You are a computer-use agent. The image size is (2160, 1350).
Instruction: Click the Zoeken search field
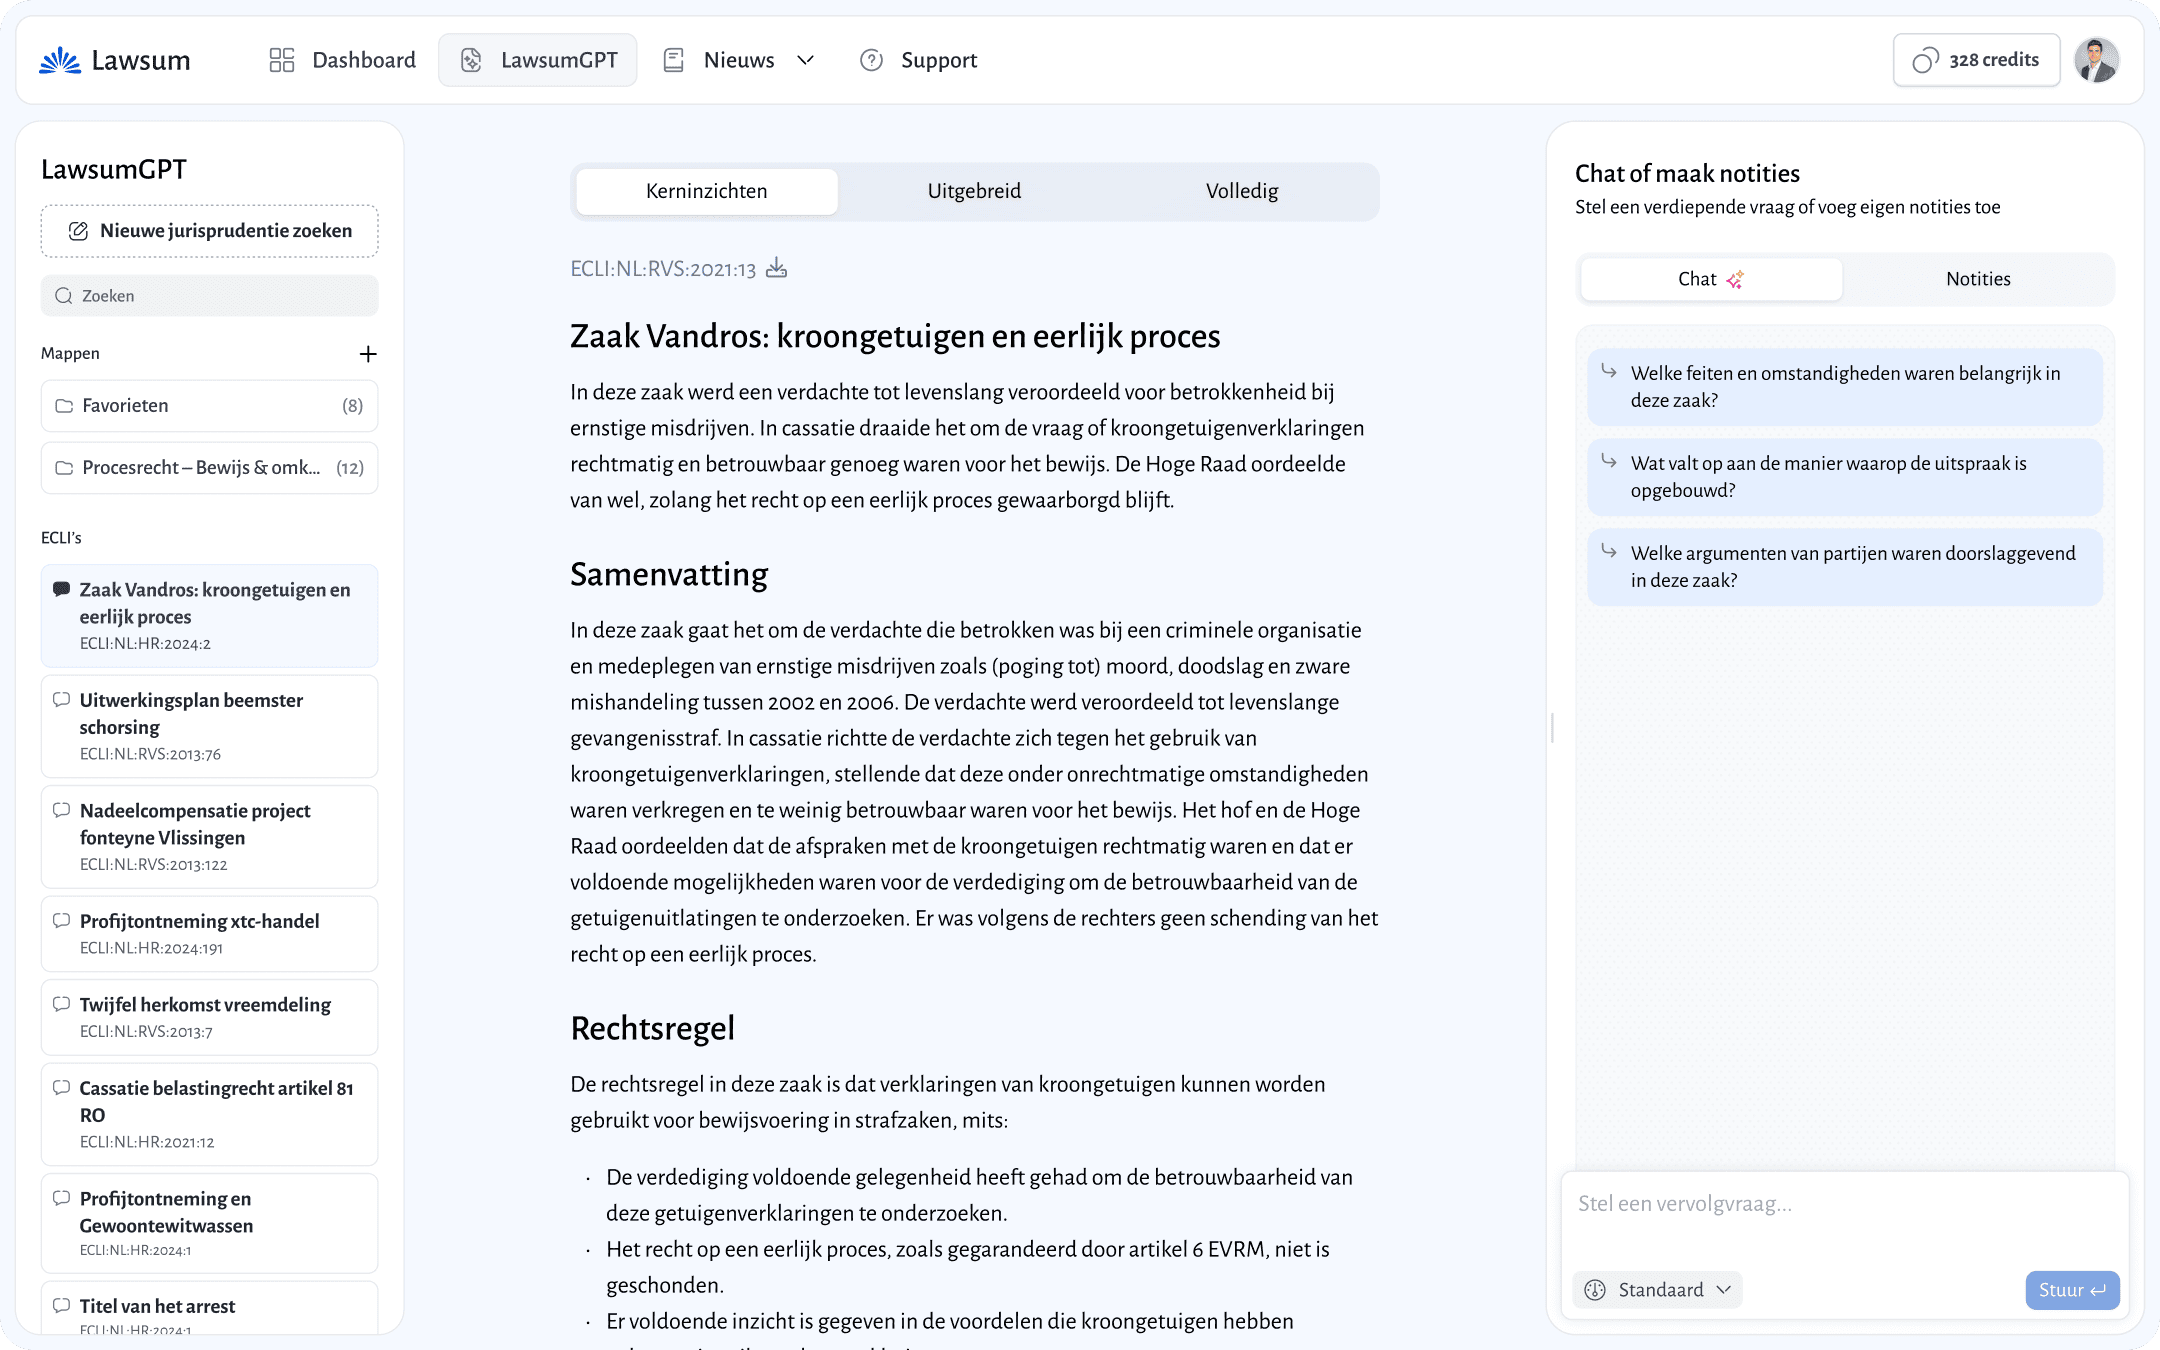coord(210,296)
